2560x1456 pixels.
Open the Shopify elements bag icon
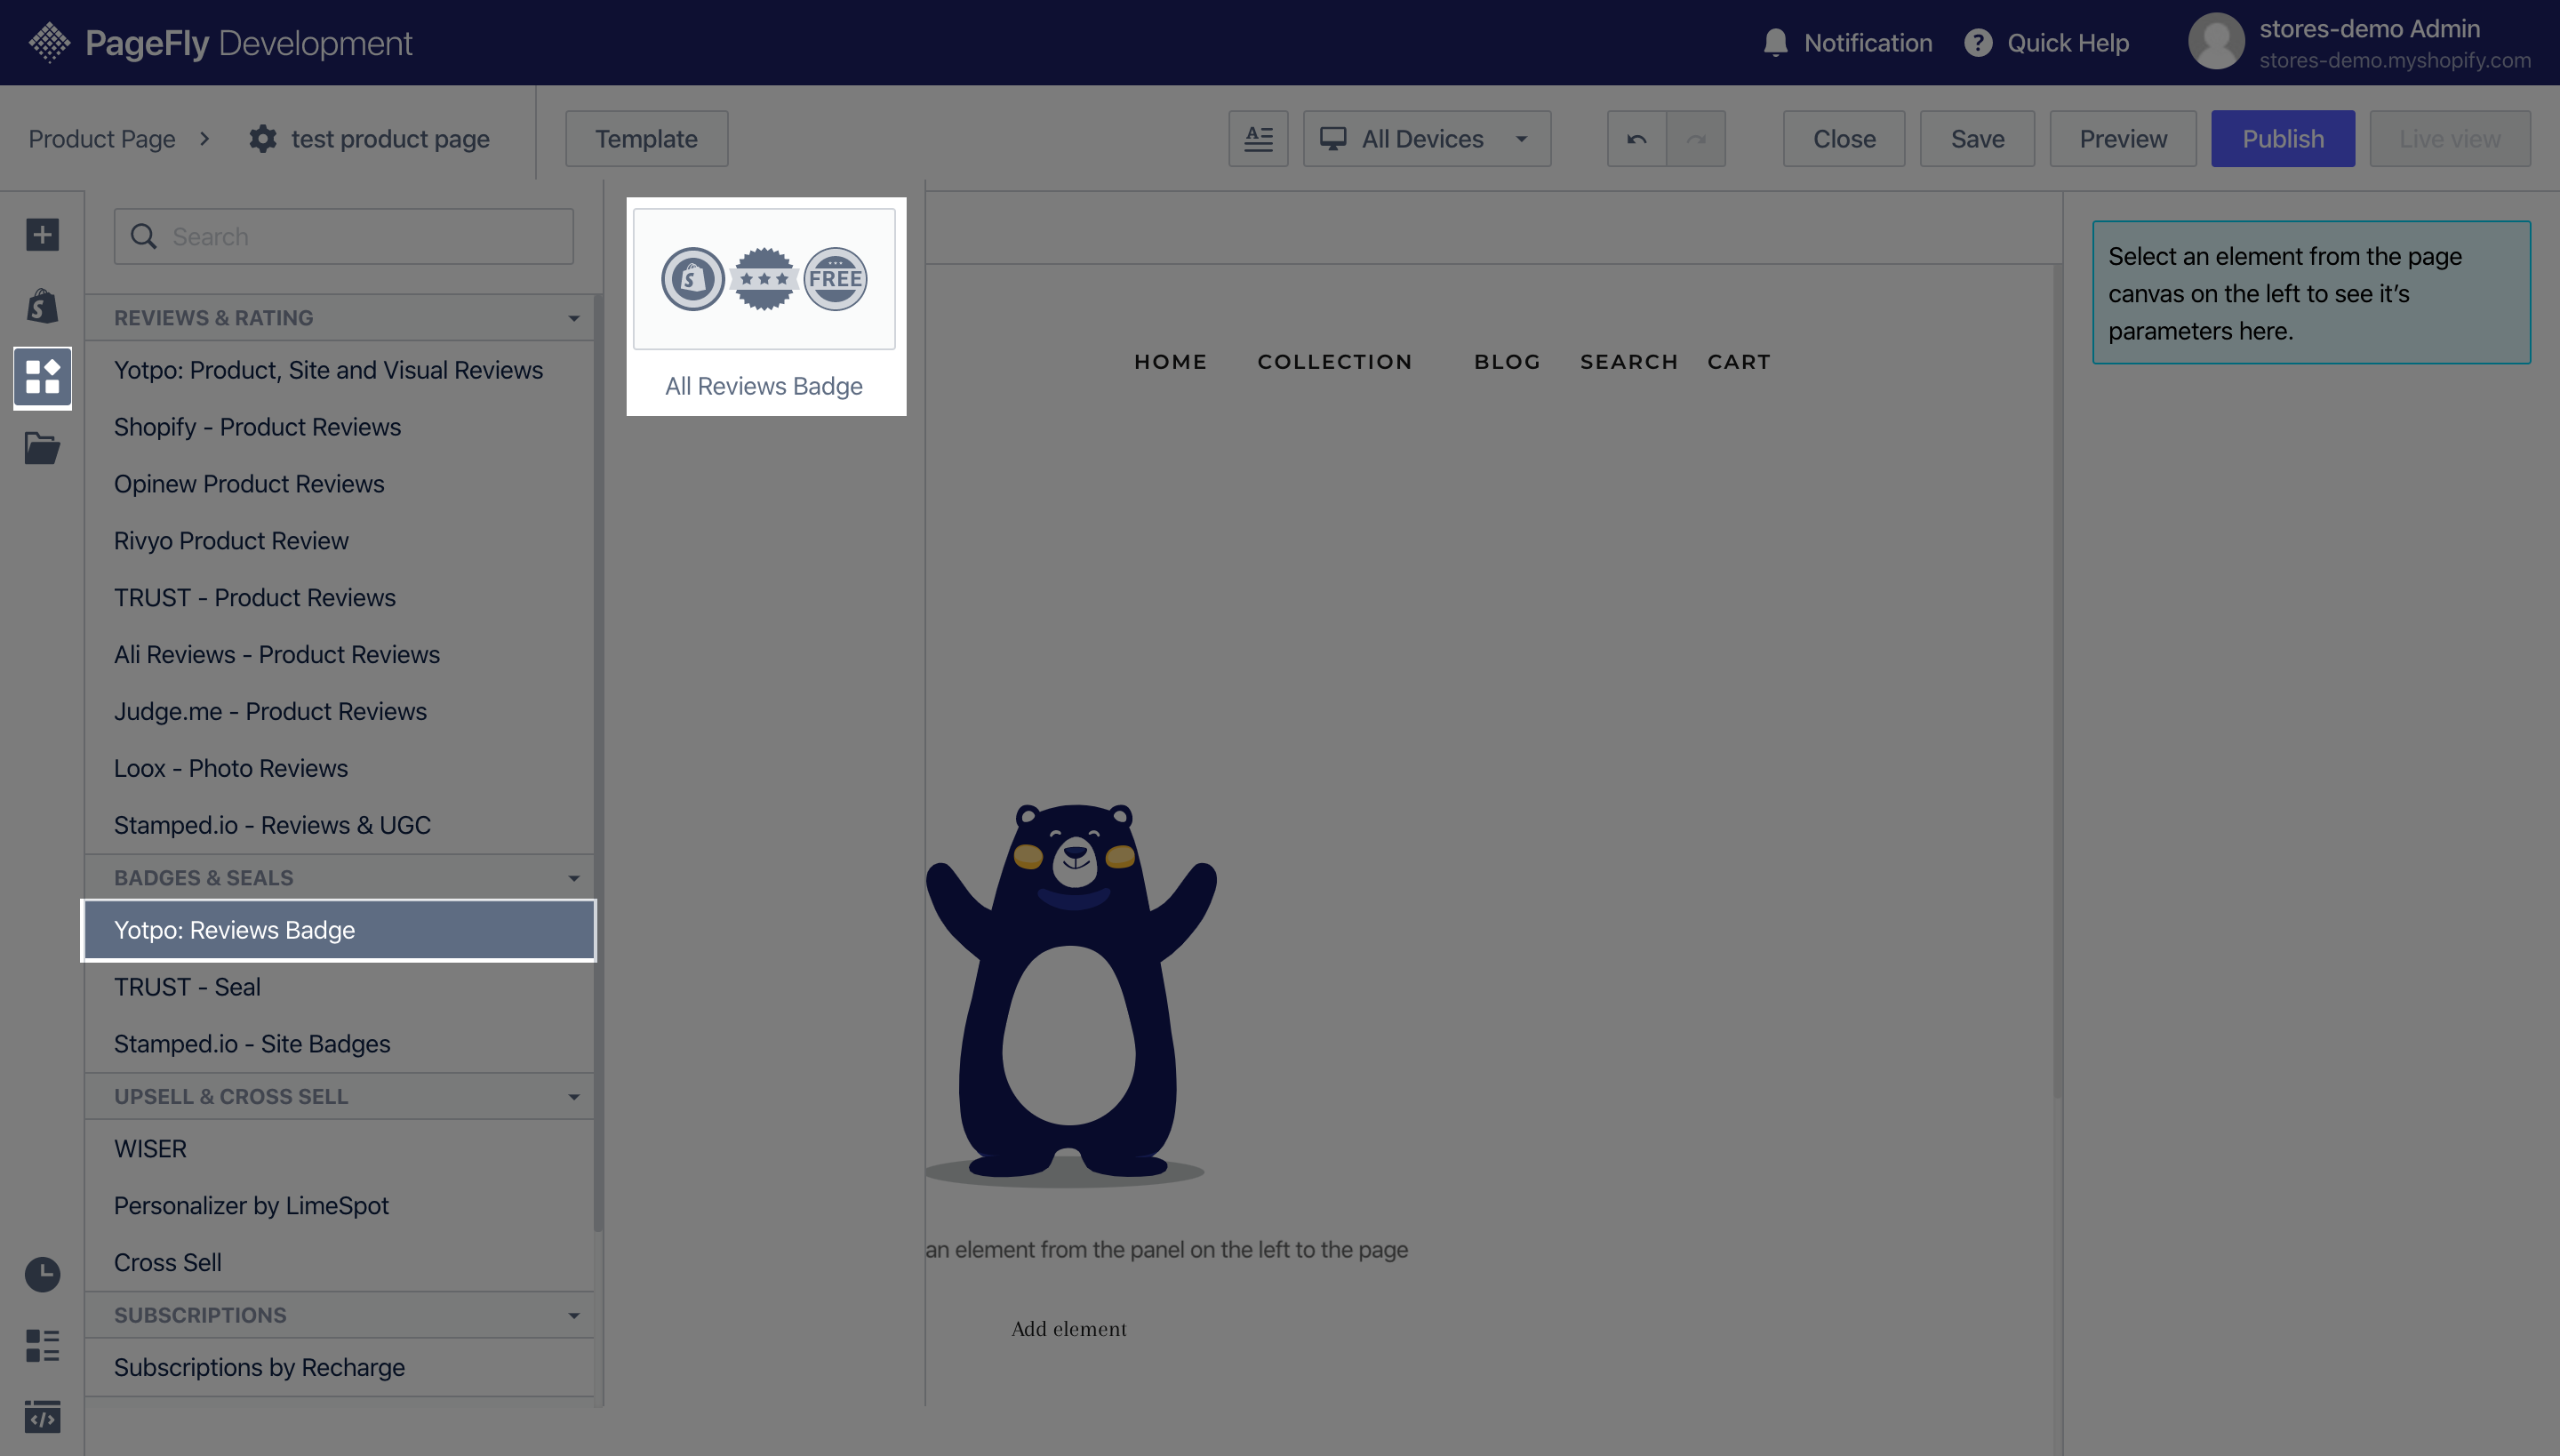[42, 306]
